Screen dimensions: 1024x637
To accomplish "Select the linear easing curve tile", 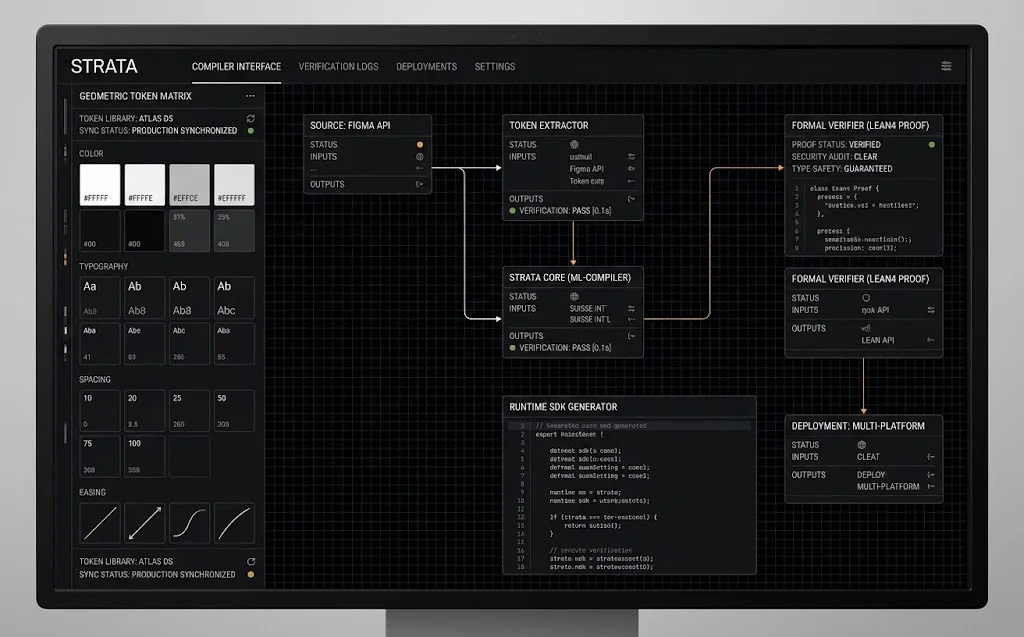I will point(100,523).
